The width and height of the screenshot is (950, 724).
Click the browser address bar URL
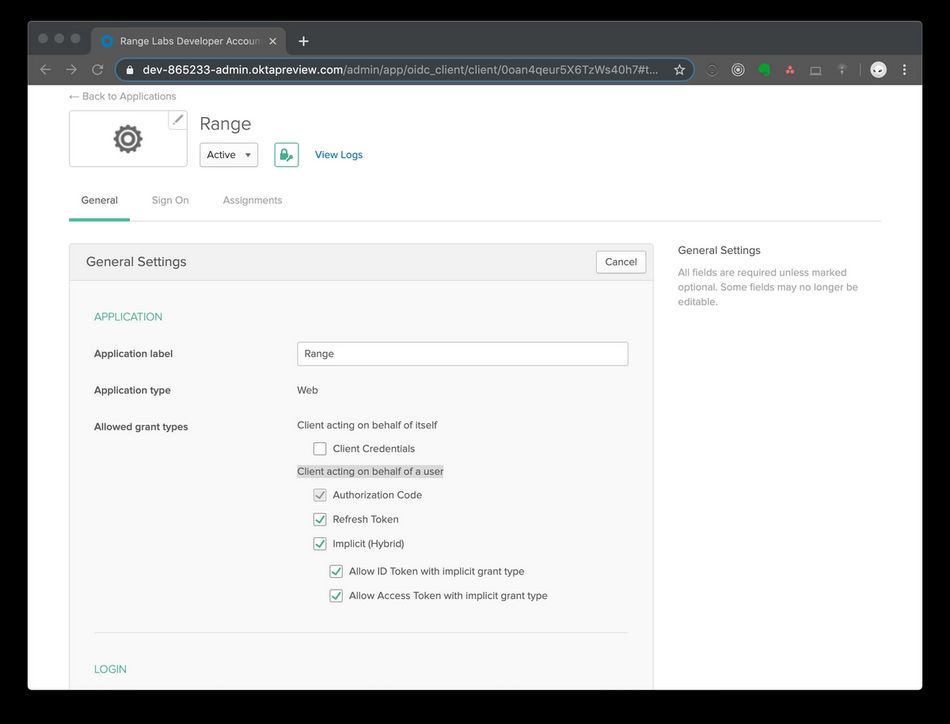pos(400,70)
